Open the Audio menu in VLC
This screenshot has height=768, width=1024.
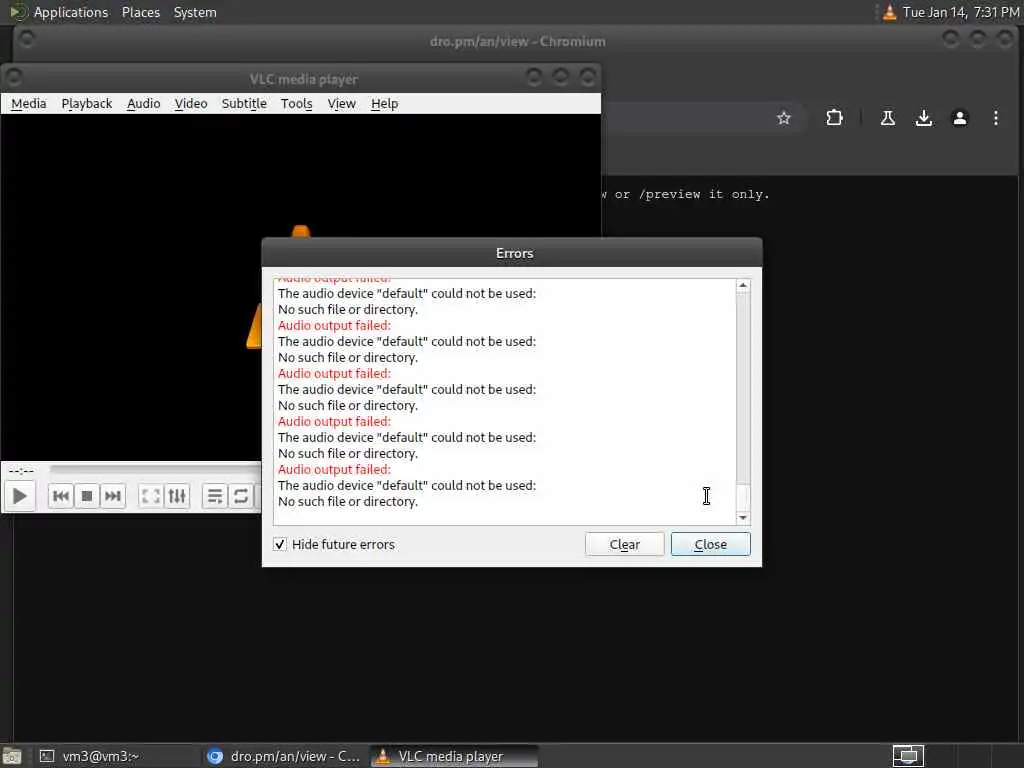pos(144,104)
